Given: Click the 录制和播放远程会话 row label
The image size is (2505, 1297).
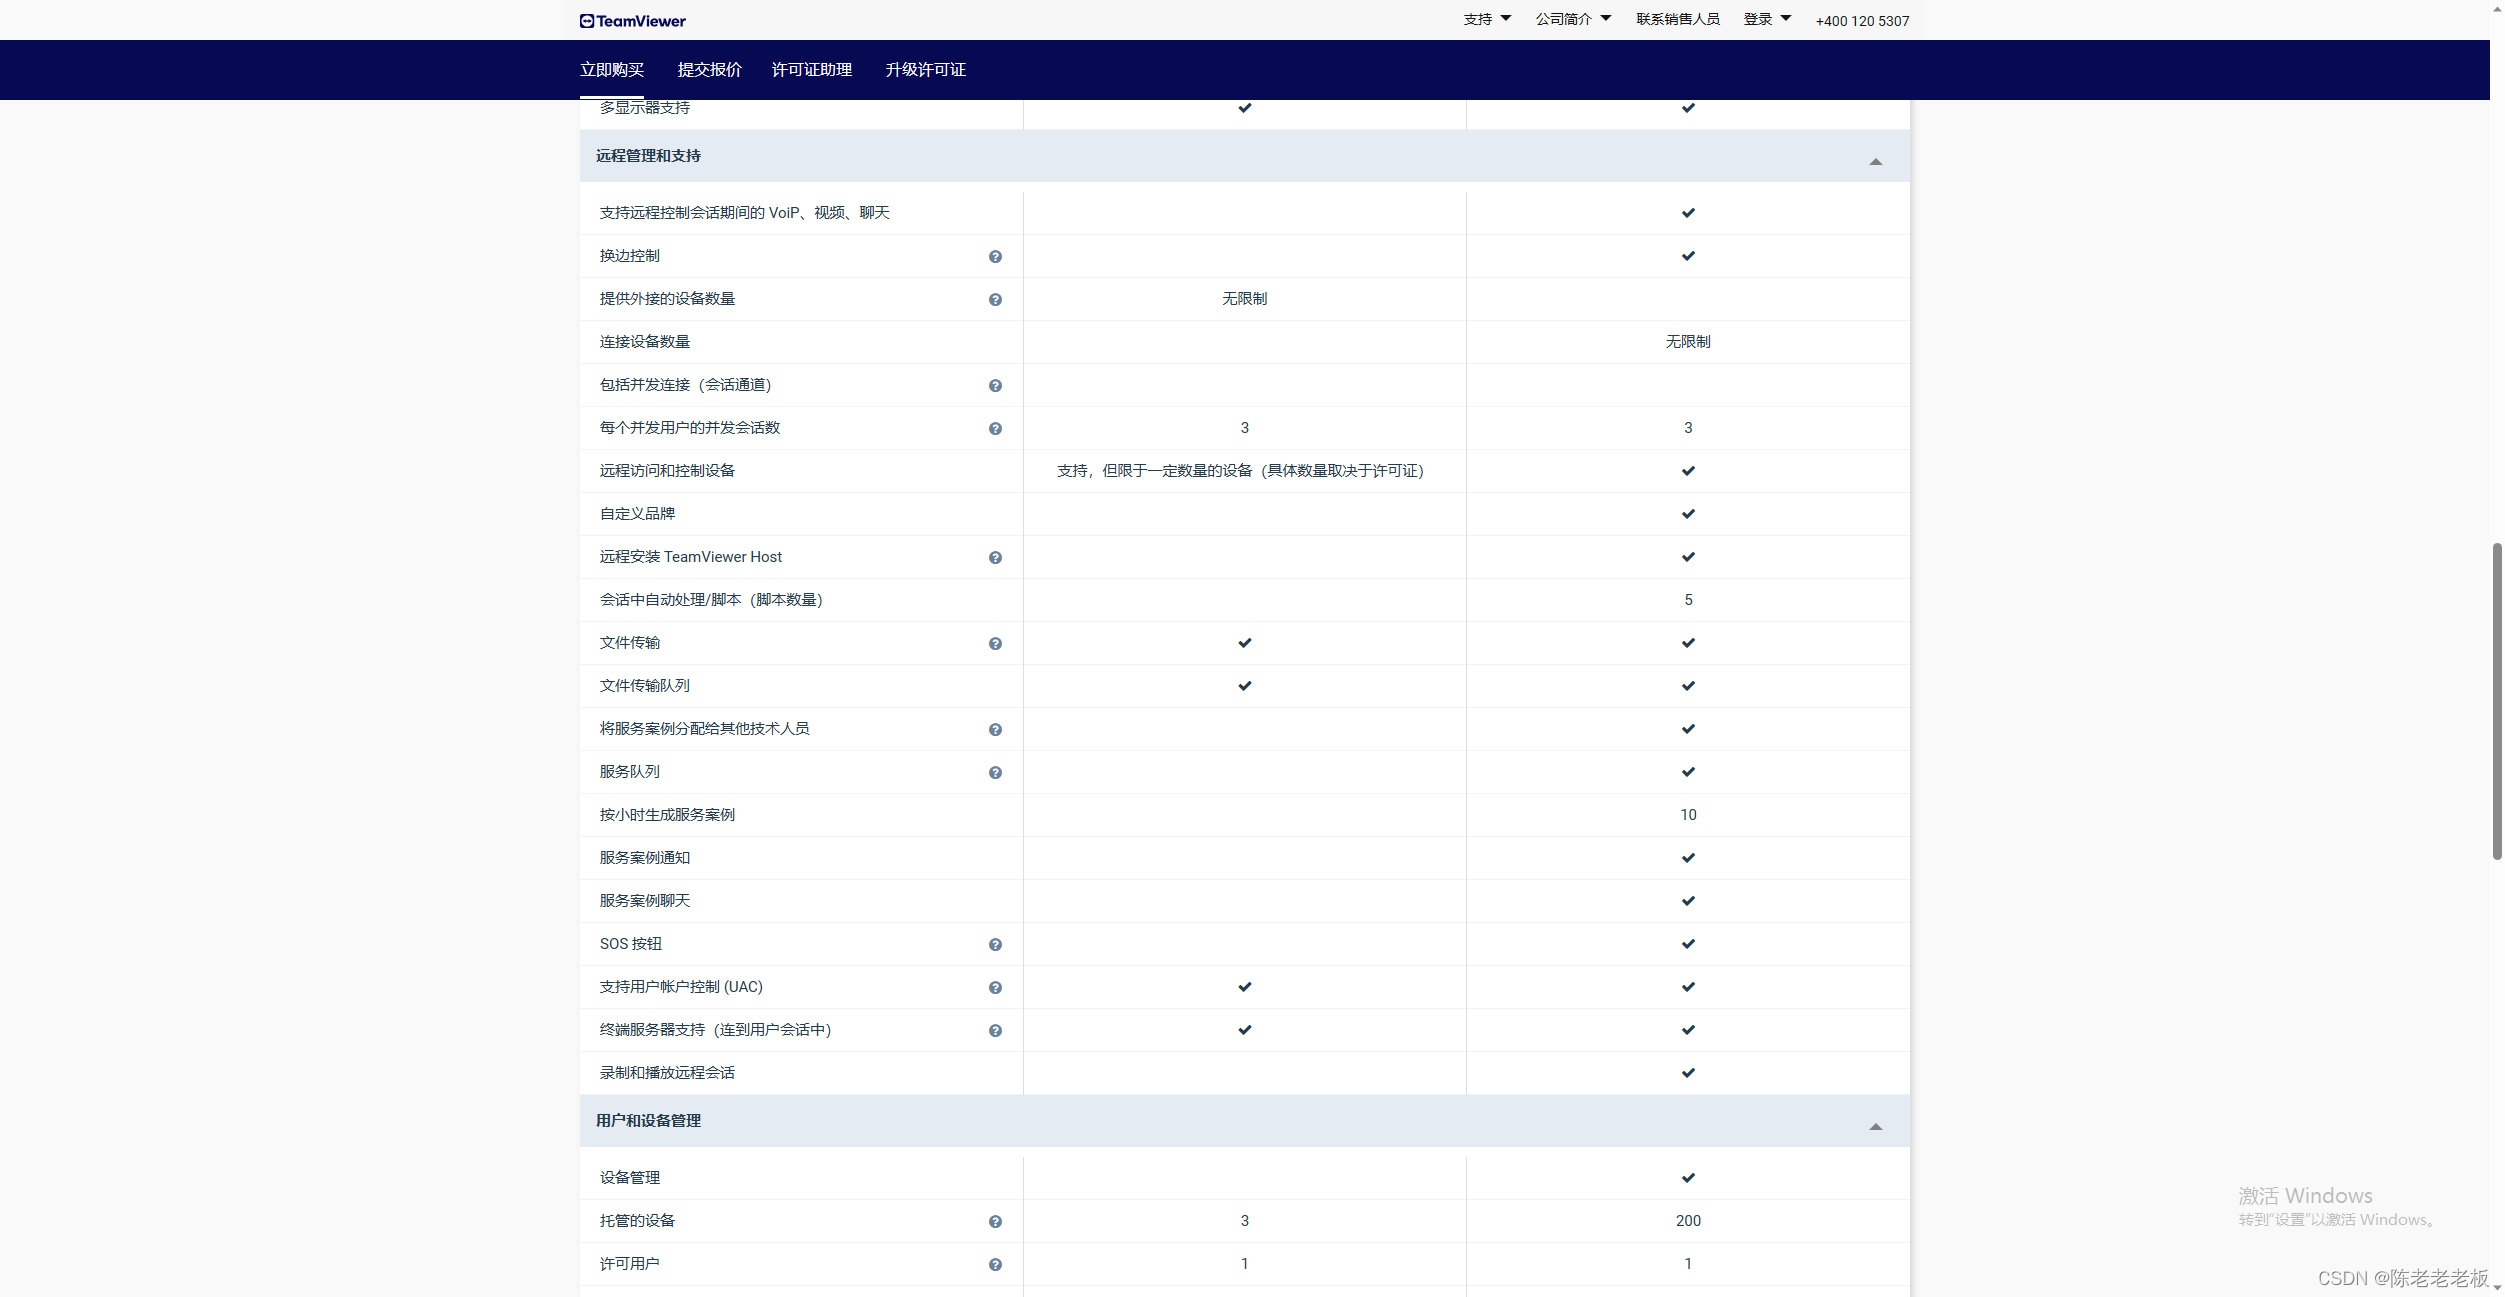Looking at the screenshot, I should pos(667,1073).
